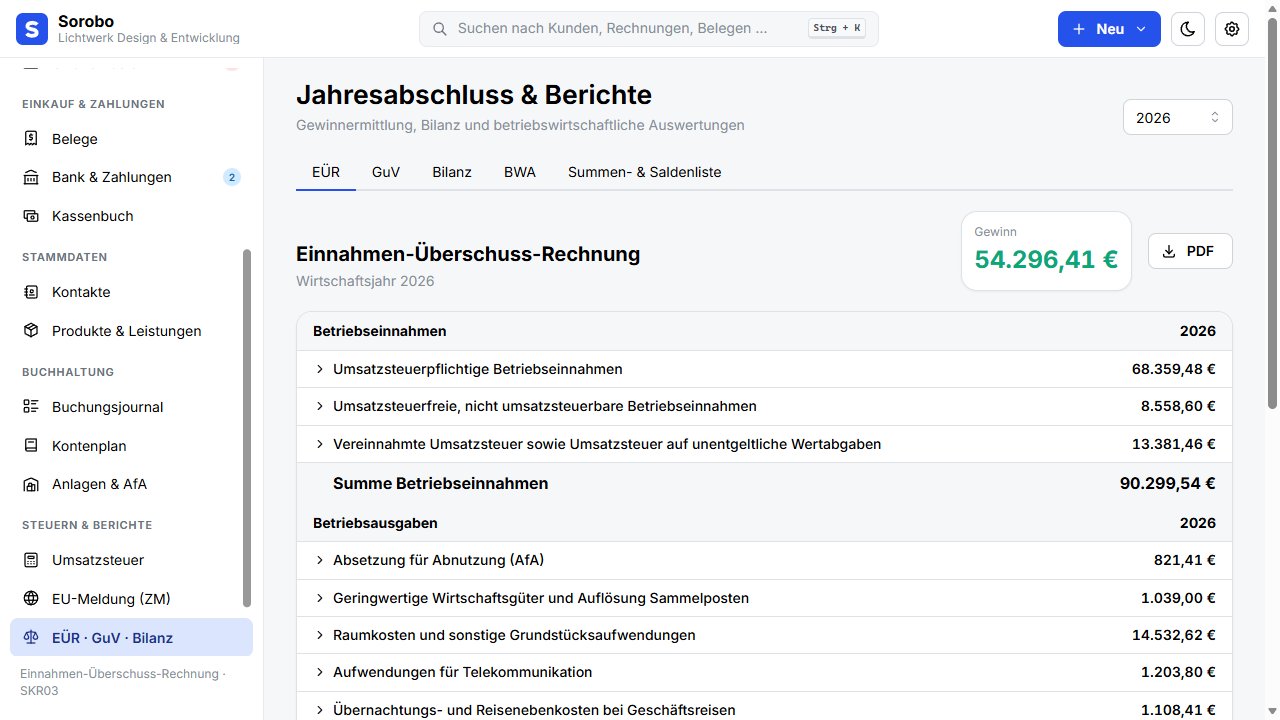Click the amount 14.532,62 €
The height and width of the screenshot is (720, 1280).
tap(1174, 635)
